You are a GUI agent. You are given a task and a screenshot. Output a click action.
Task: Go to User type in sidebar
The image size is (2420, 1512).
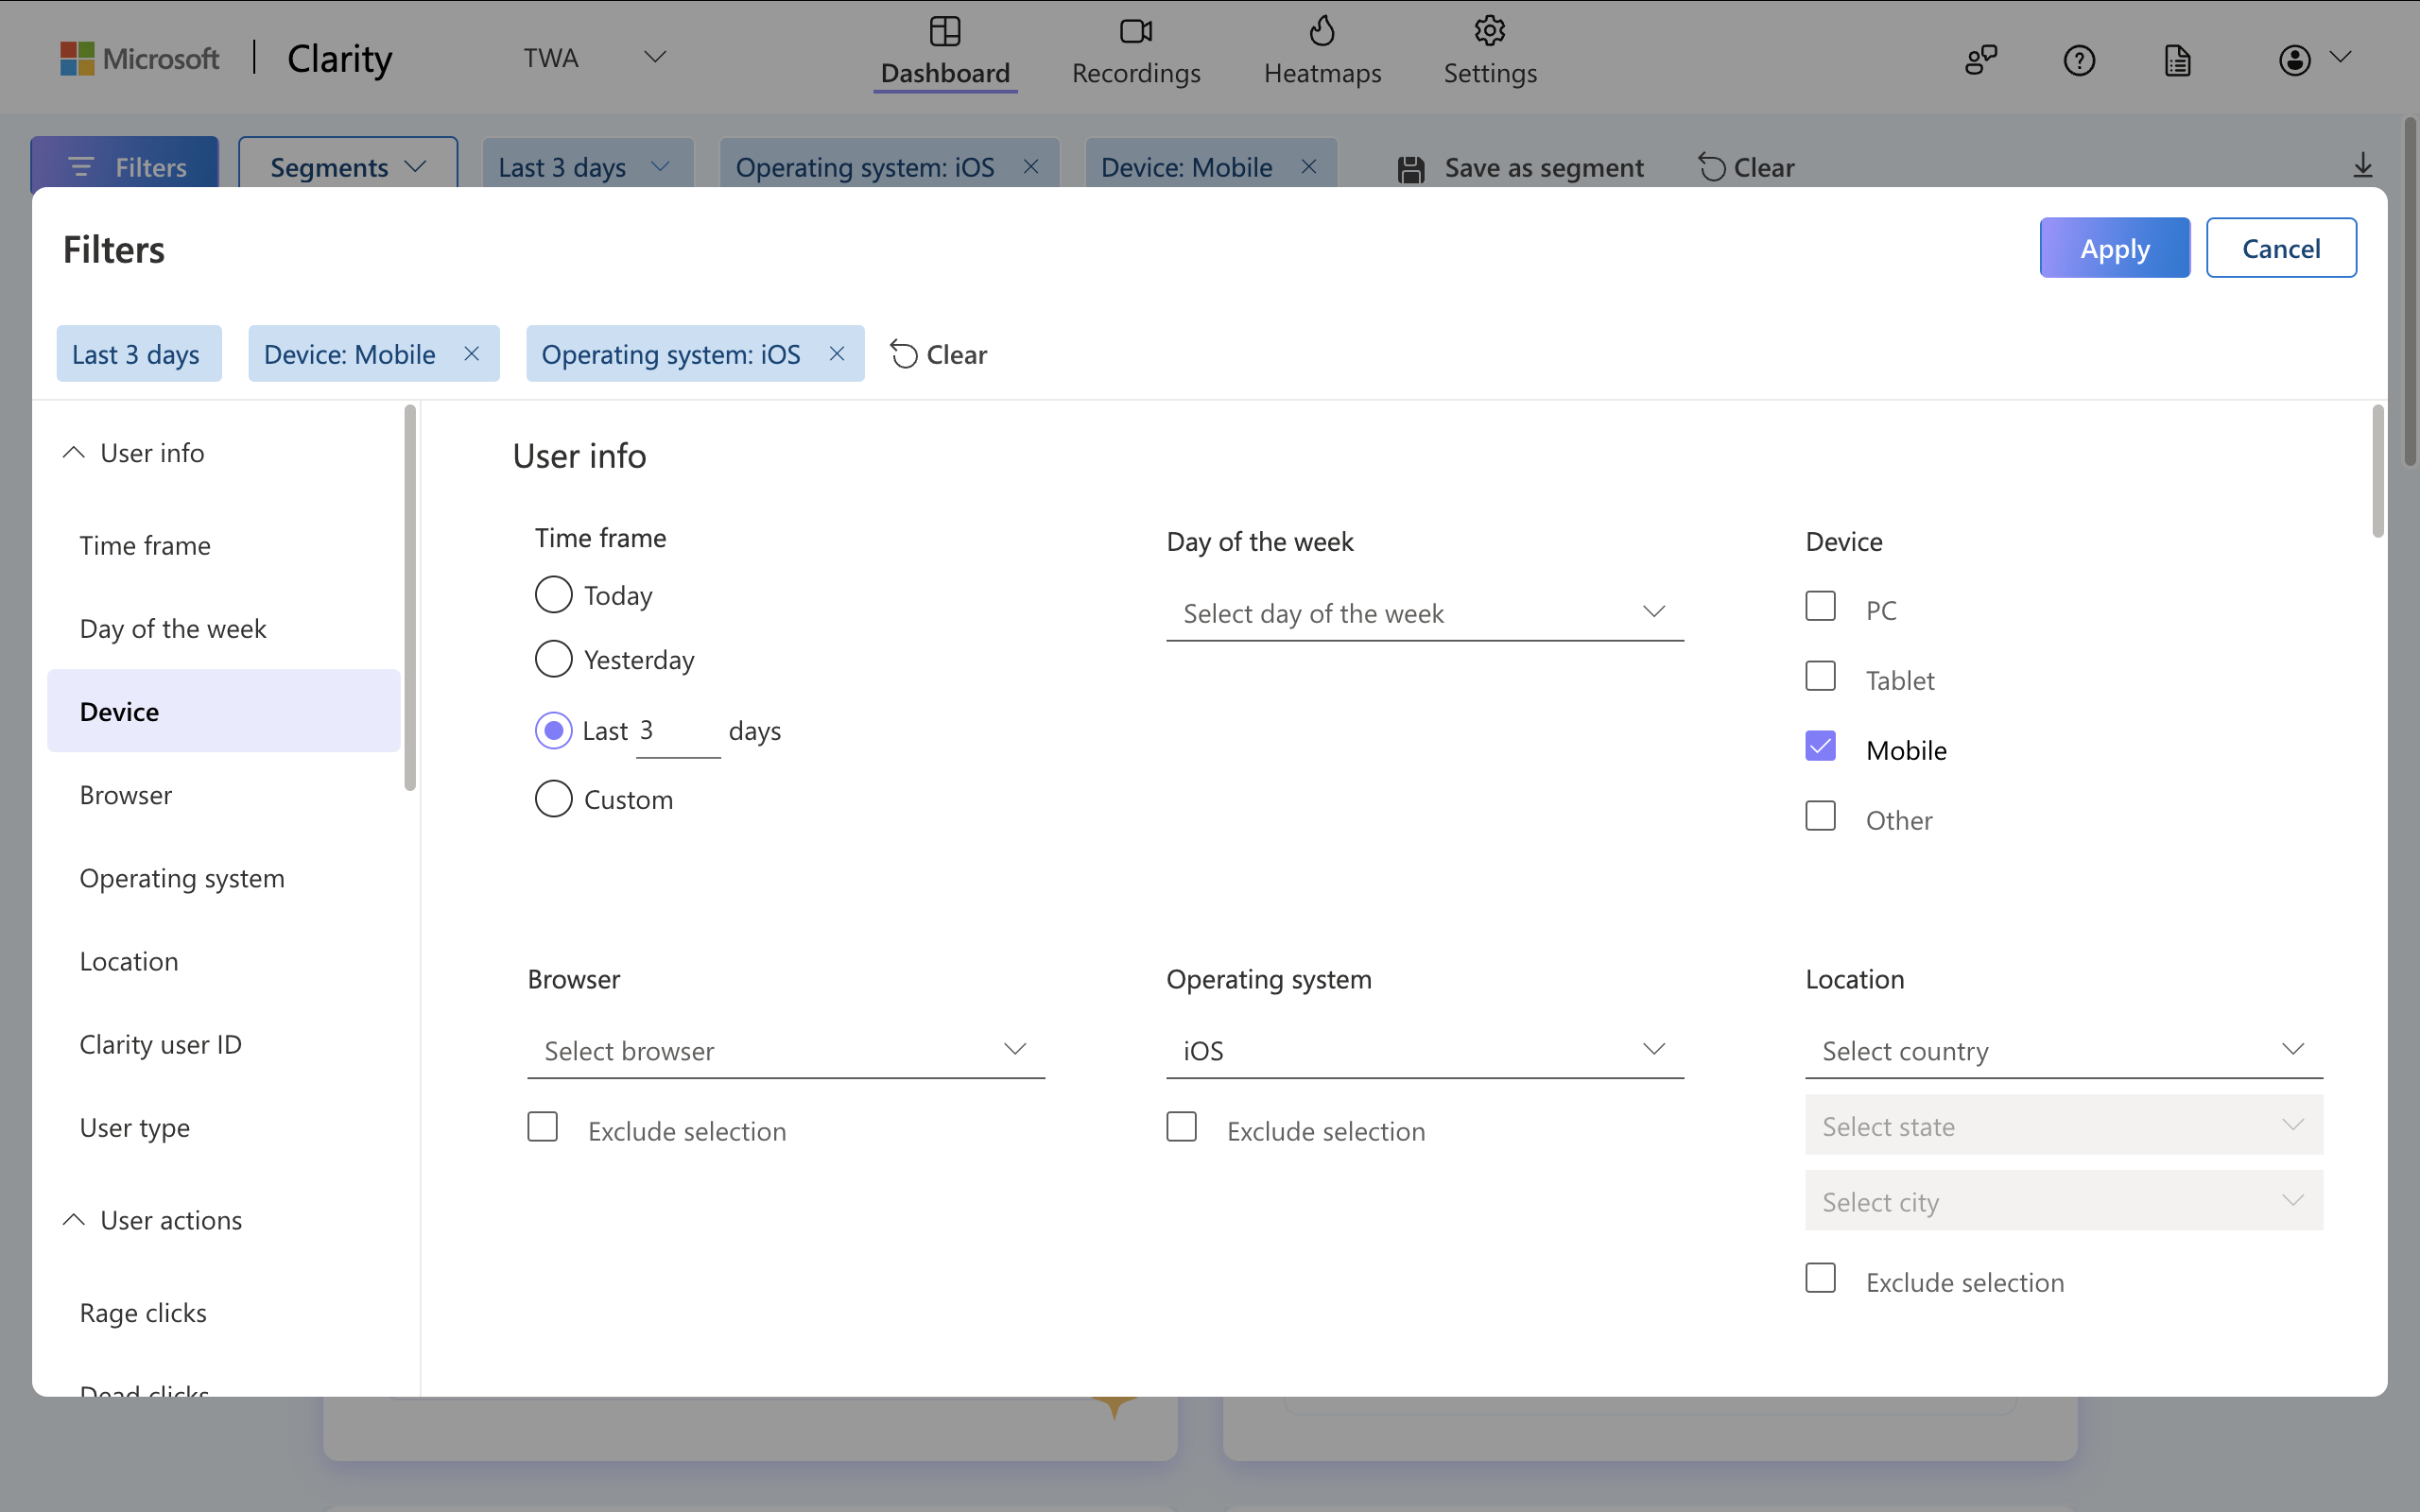click(x=223, y=1127)
